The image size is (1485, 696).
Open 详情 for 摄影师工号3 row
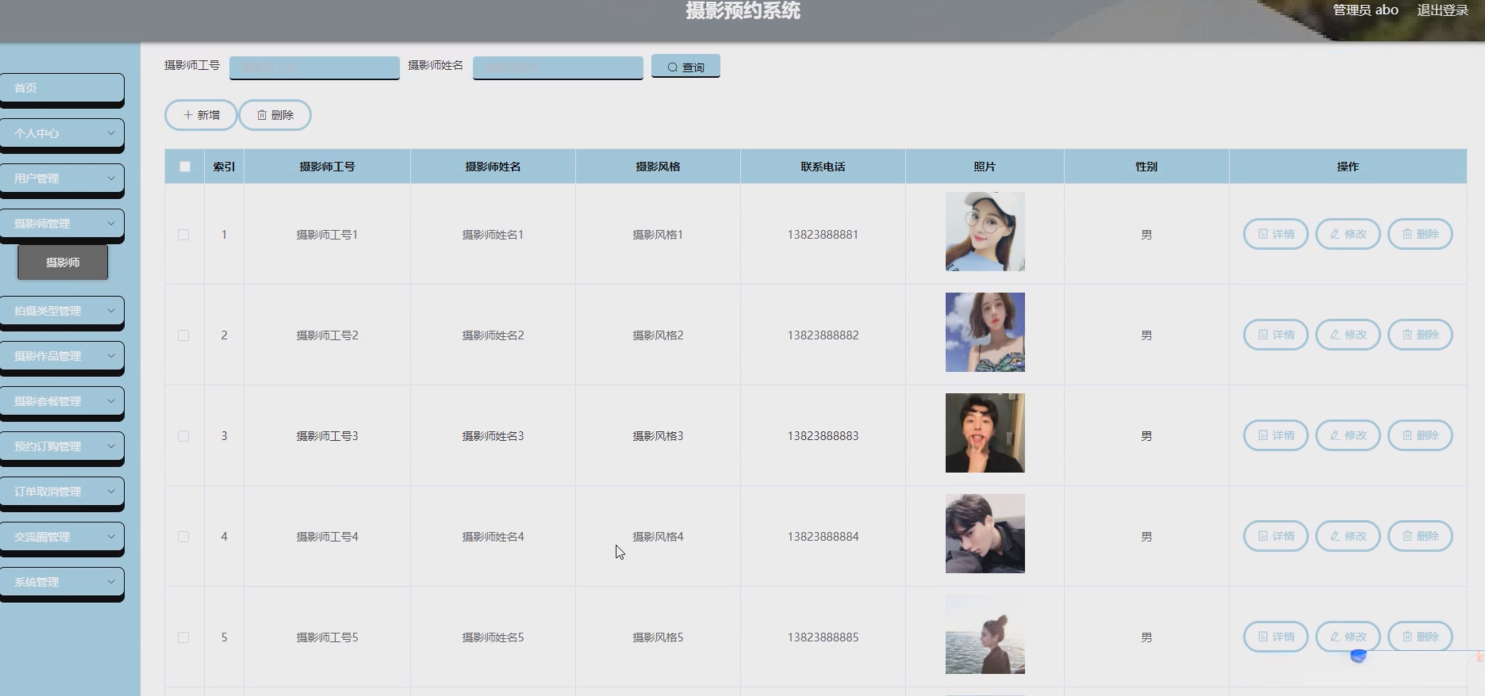pyautogui.click(x=1275, y=435)
